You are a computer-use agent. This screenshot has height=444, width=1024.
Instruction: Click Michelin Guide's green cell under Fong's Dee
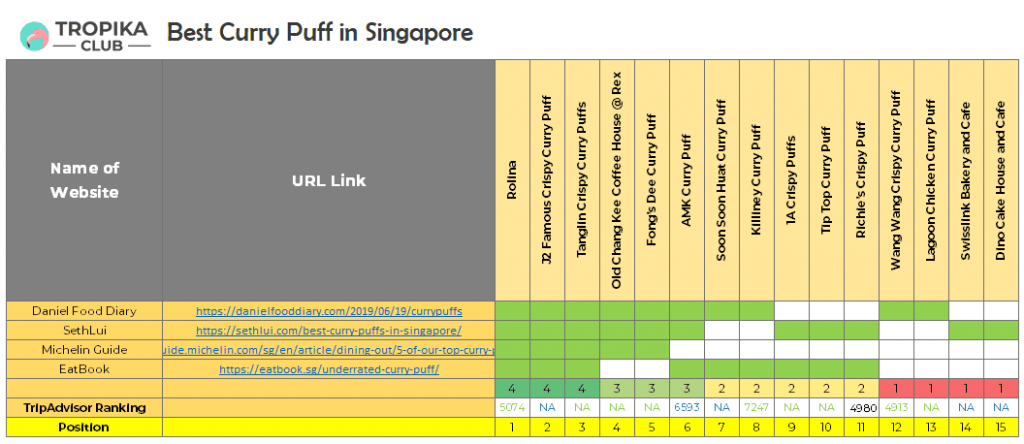pos(652,350)
